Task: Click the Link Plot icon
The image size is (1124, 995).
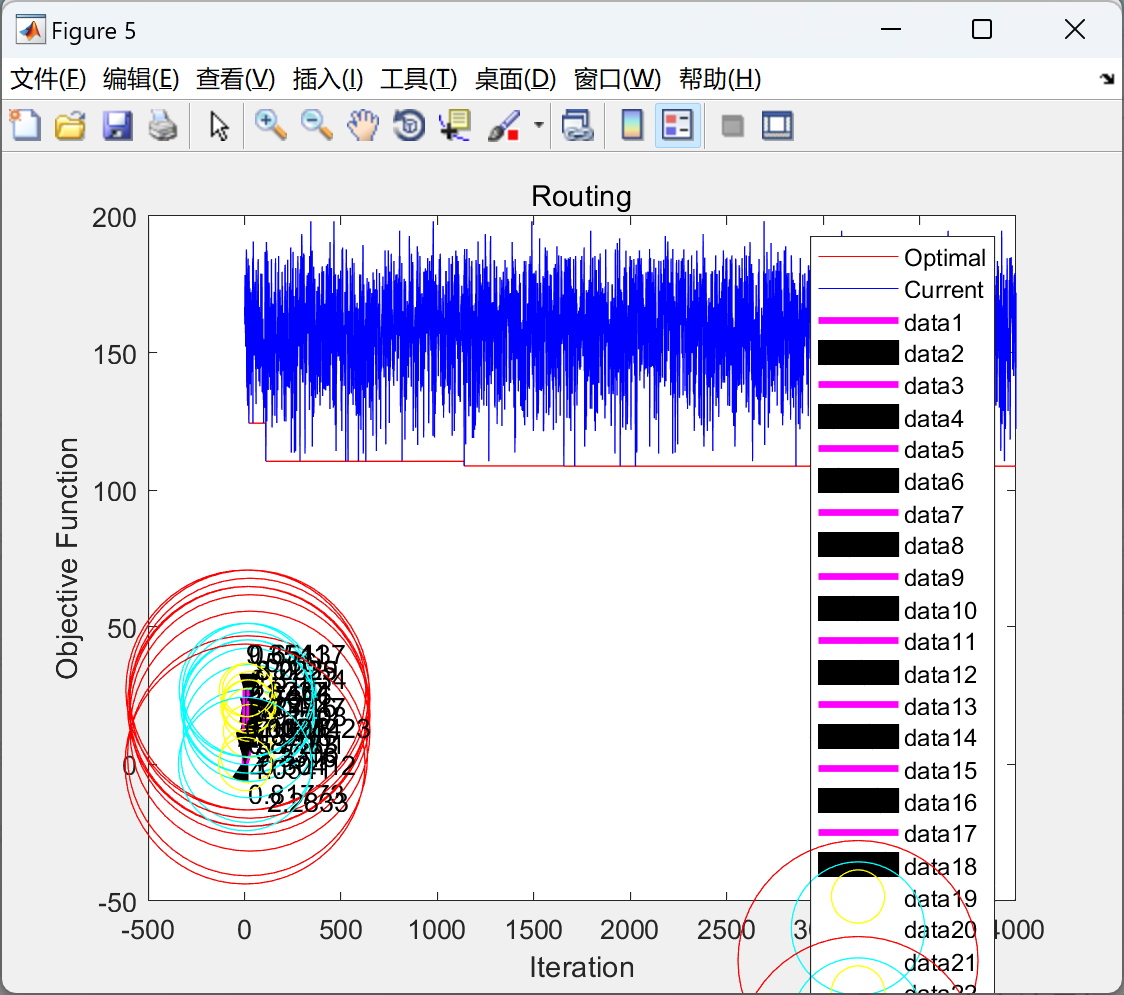Action: 577,125
